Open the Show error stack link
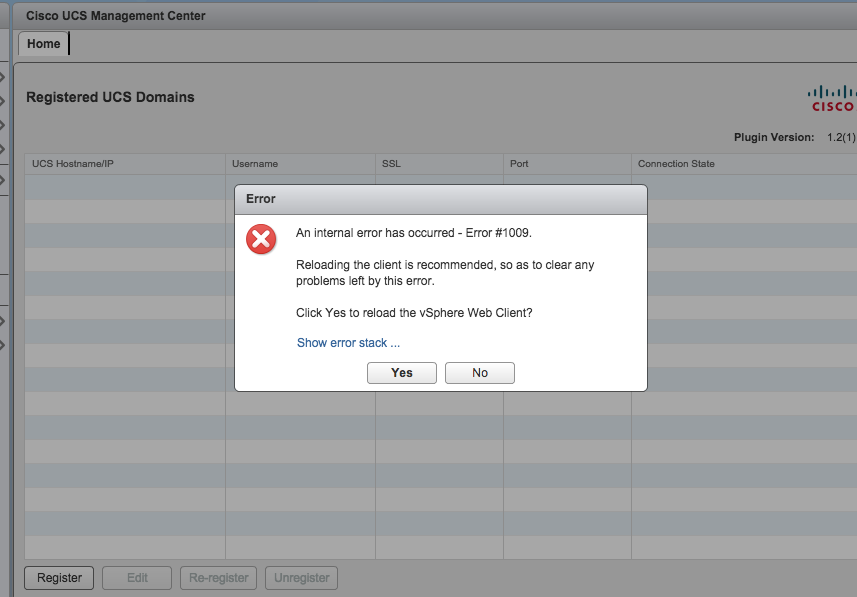 click(348, 343)
